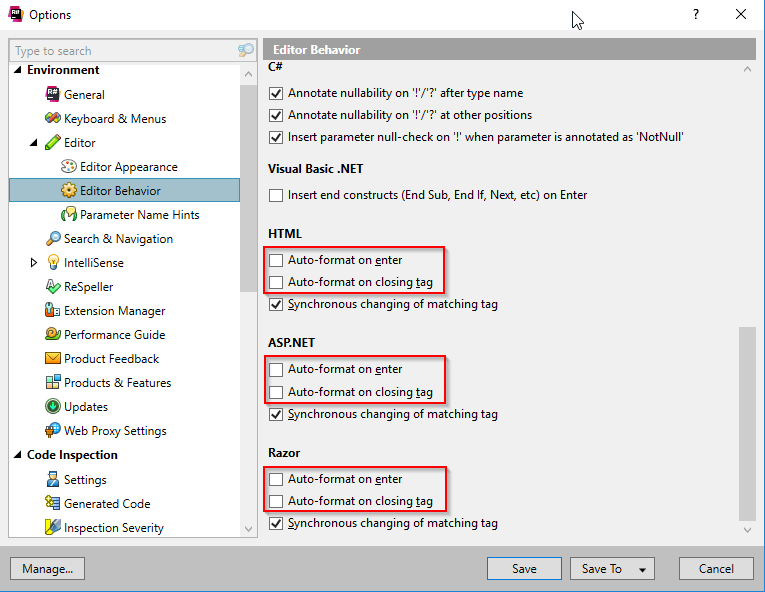Select Search & Navigation tree item
The image size is (765, 592).
pos(119,239)
